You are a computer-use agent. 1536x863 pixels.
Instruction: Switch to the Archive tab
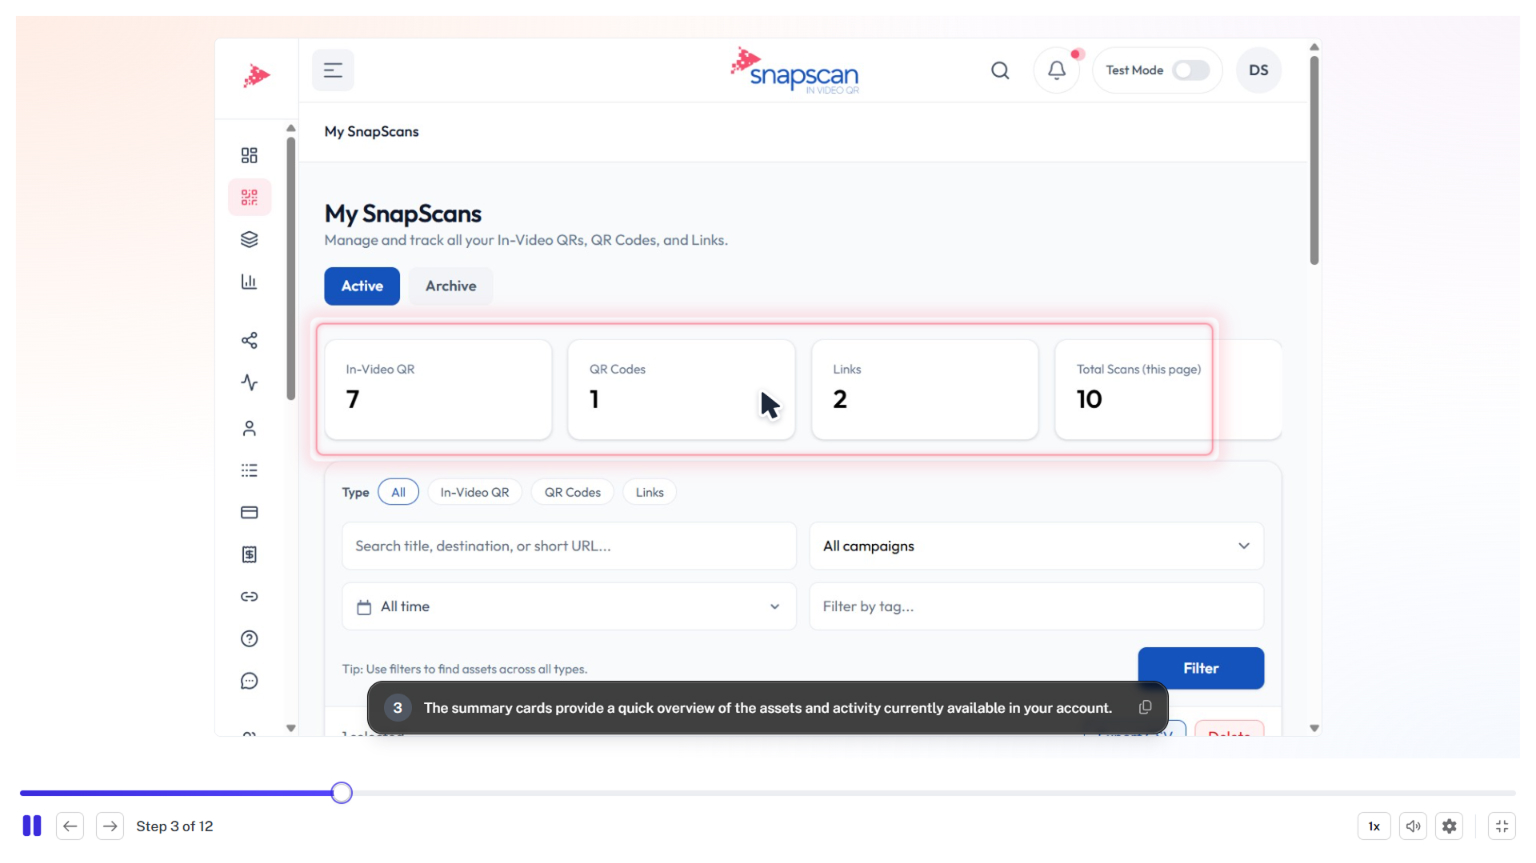(x=451, y=286)
